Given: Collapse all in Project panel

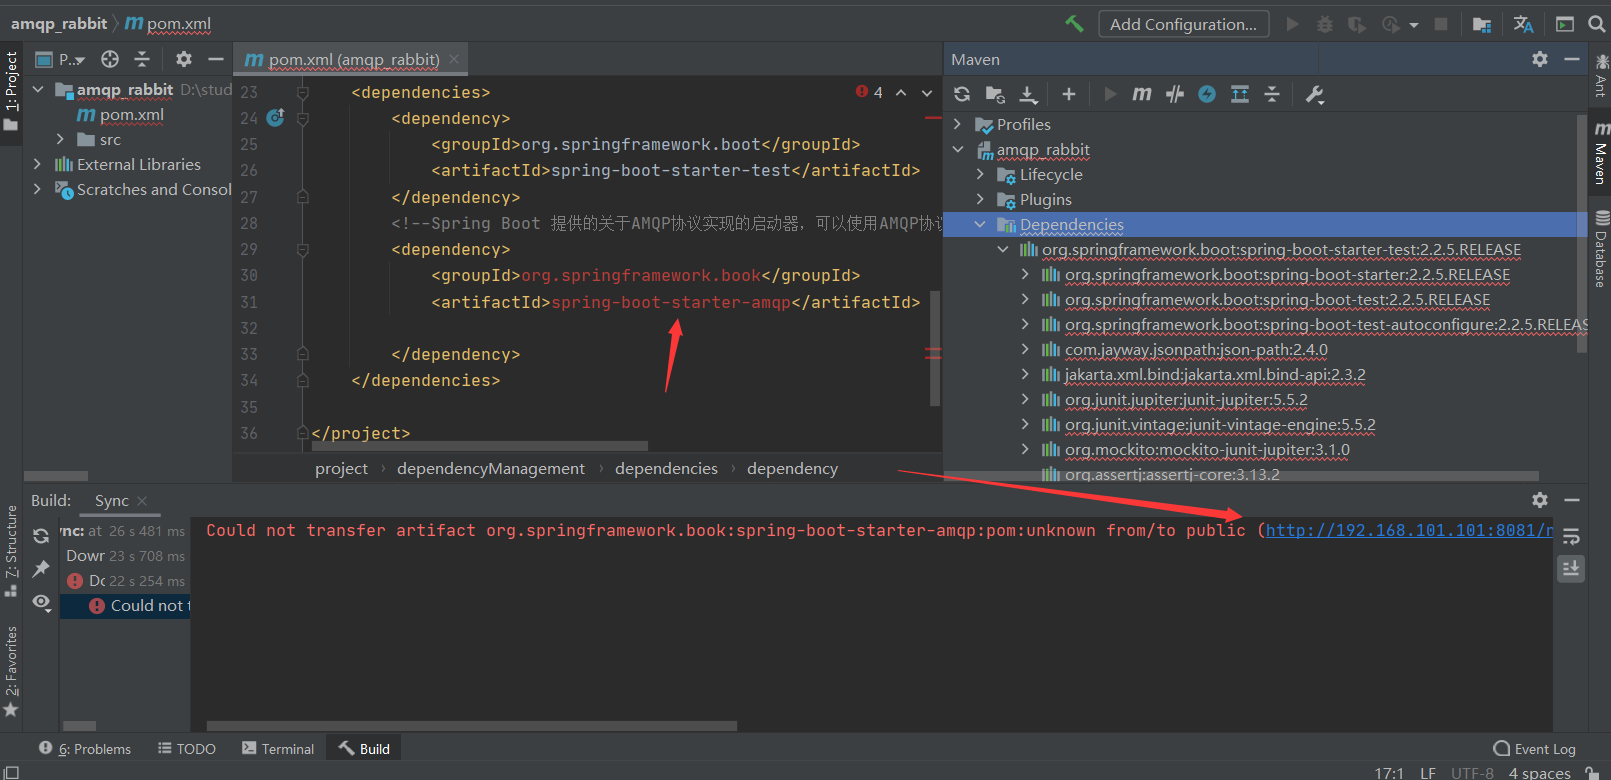Looking at the screenshot, I should tap(142, 59).
